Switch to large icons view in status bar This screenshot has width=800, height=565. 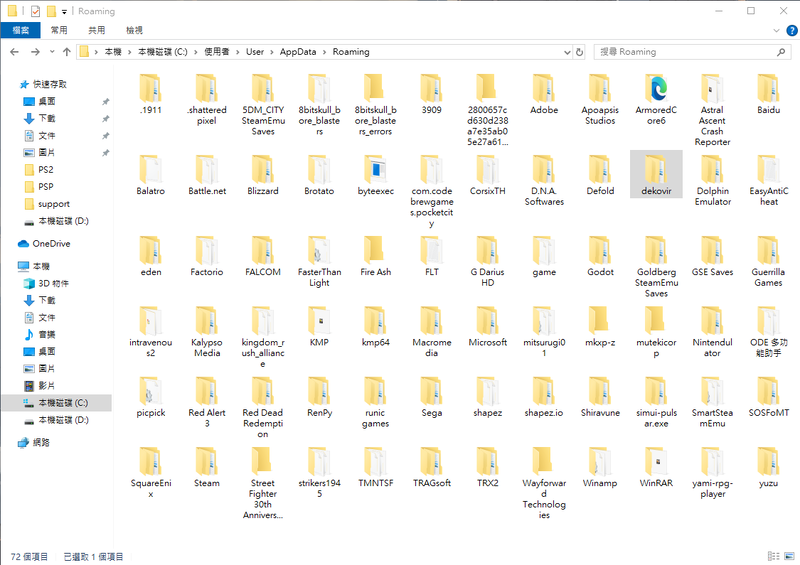(x=789, y=556)
